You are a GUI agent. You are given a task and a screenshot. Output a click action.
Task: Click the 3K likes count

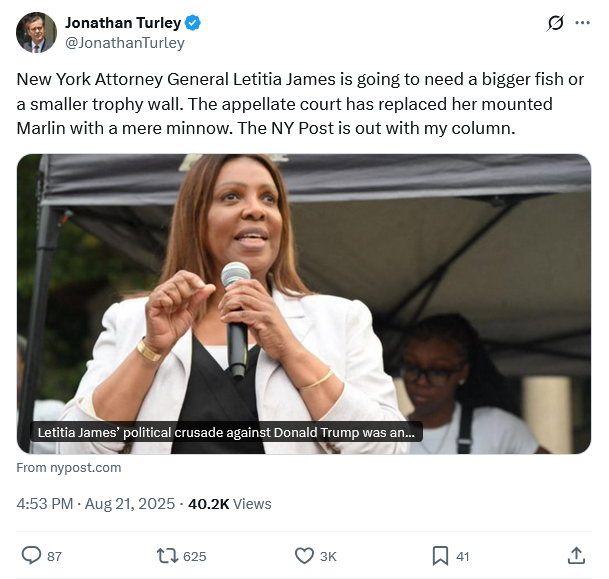[328, 556]
